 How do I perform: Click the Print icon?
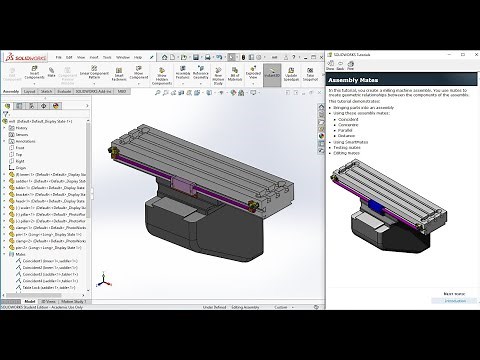(208, 57)
